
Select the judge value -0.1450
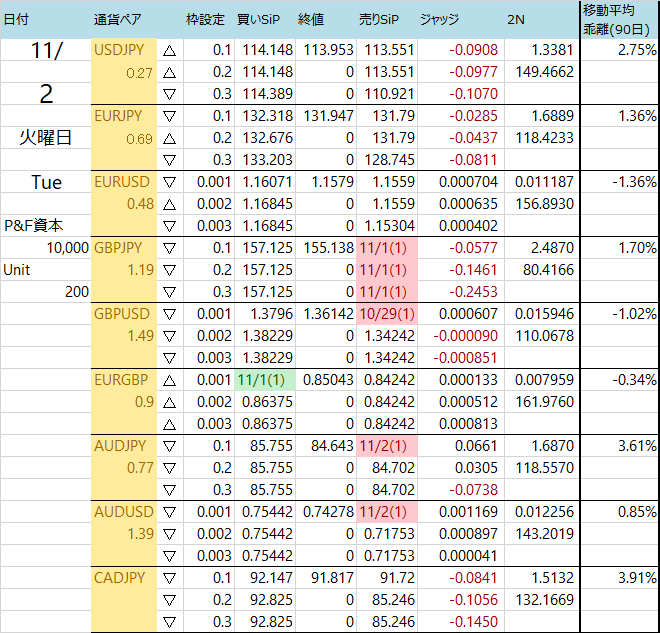click(x=474, y=622)
